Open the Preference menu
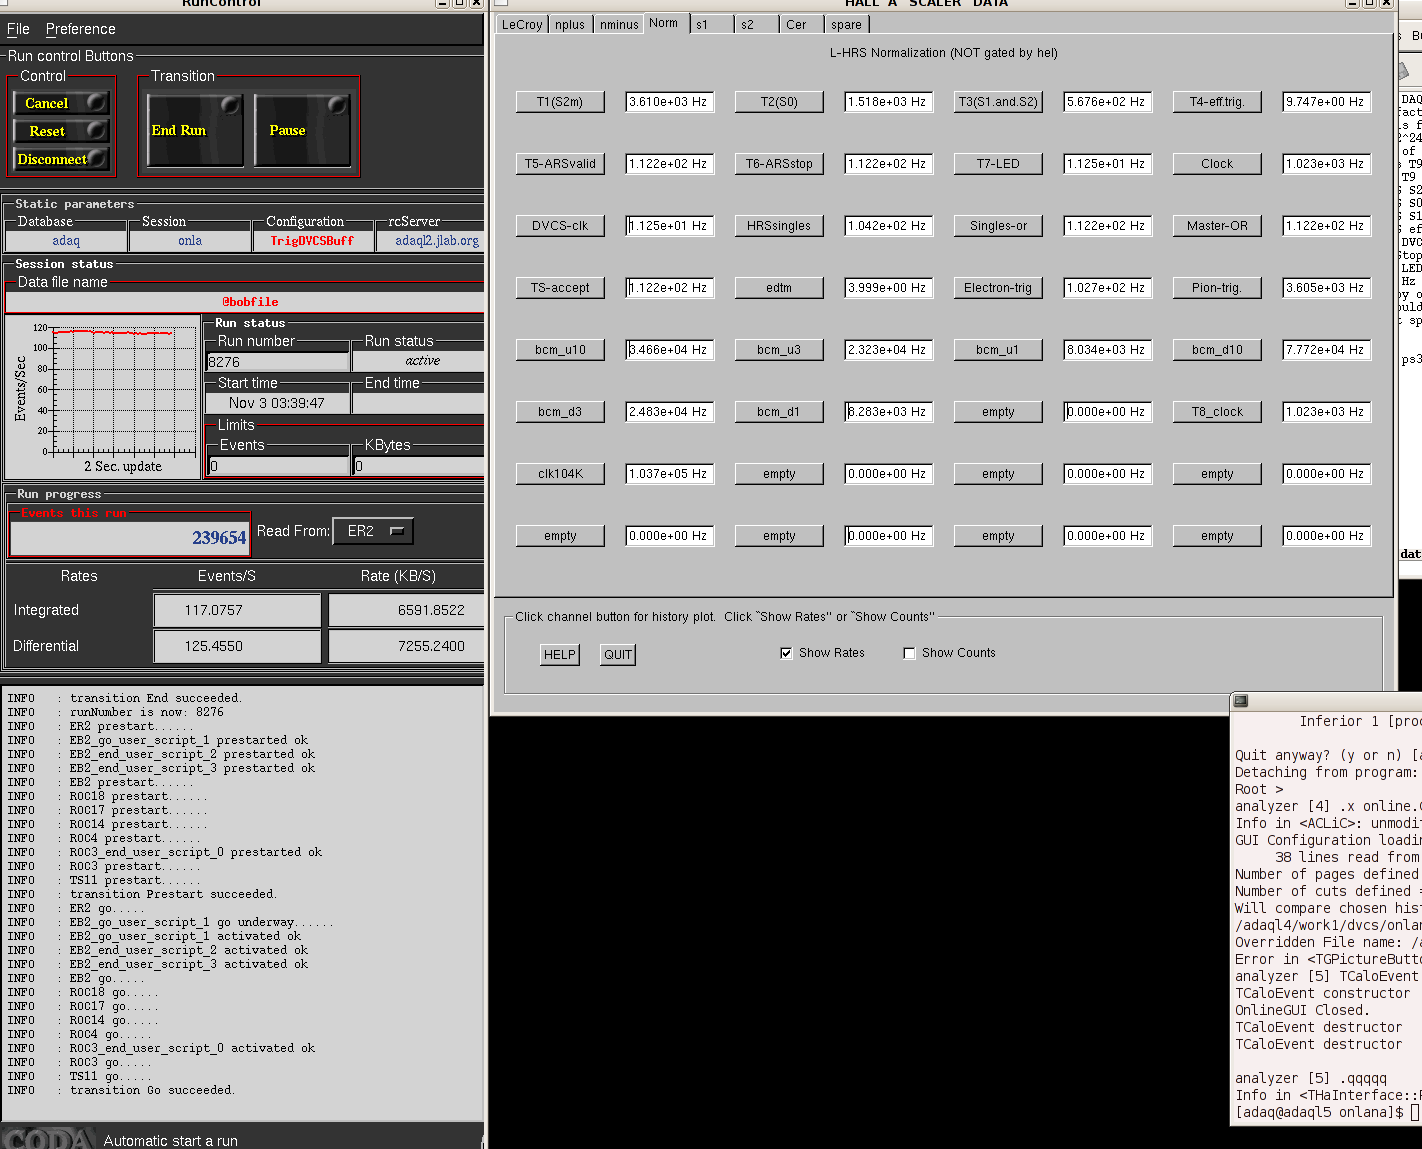 click(x=80, y=29)
